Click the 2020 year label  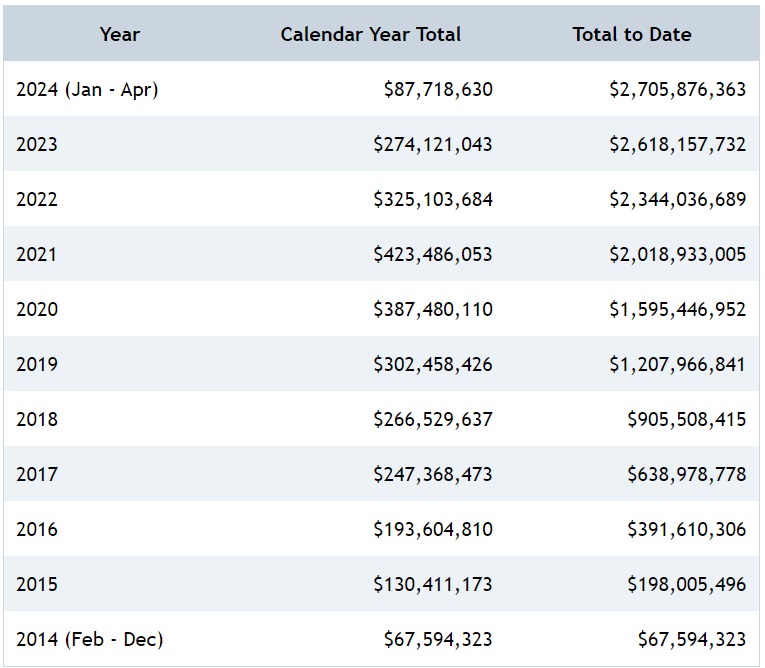point(37,309)
